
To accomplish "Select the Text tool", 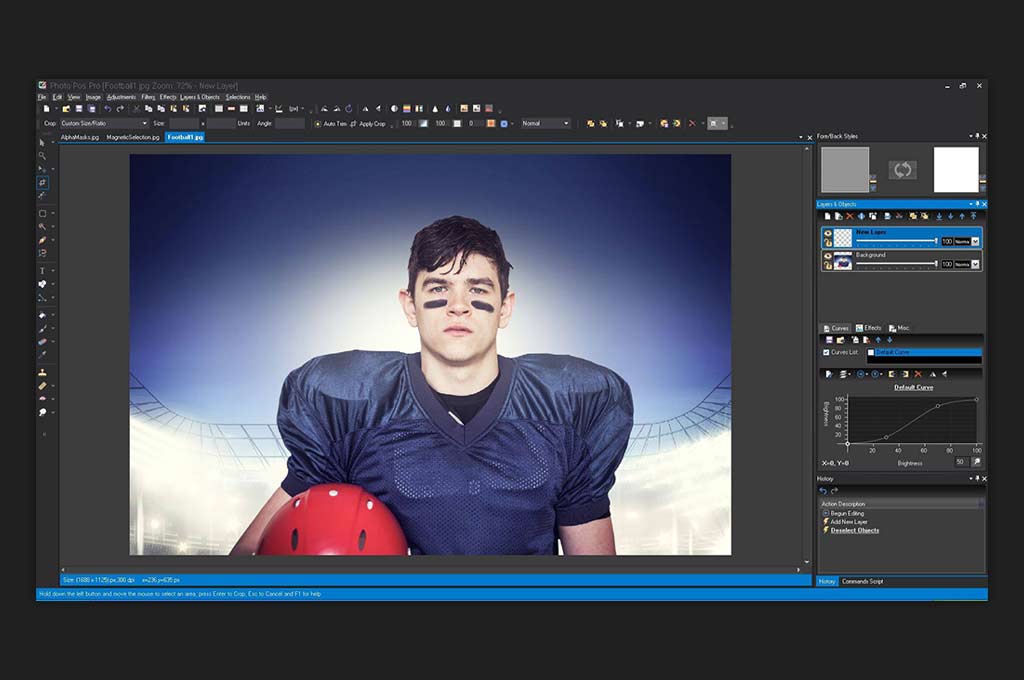I will [x=42, y=270].
